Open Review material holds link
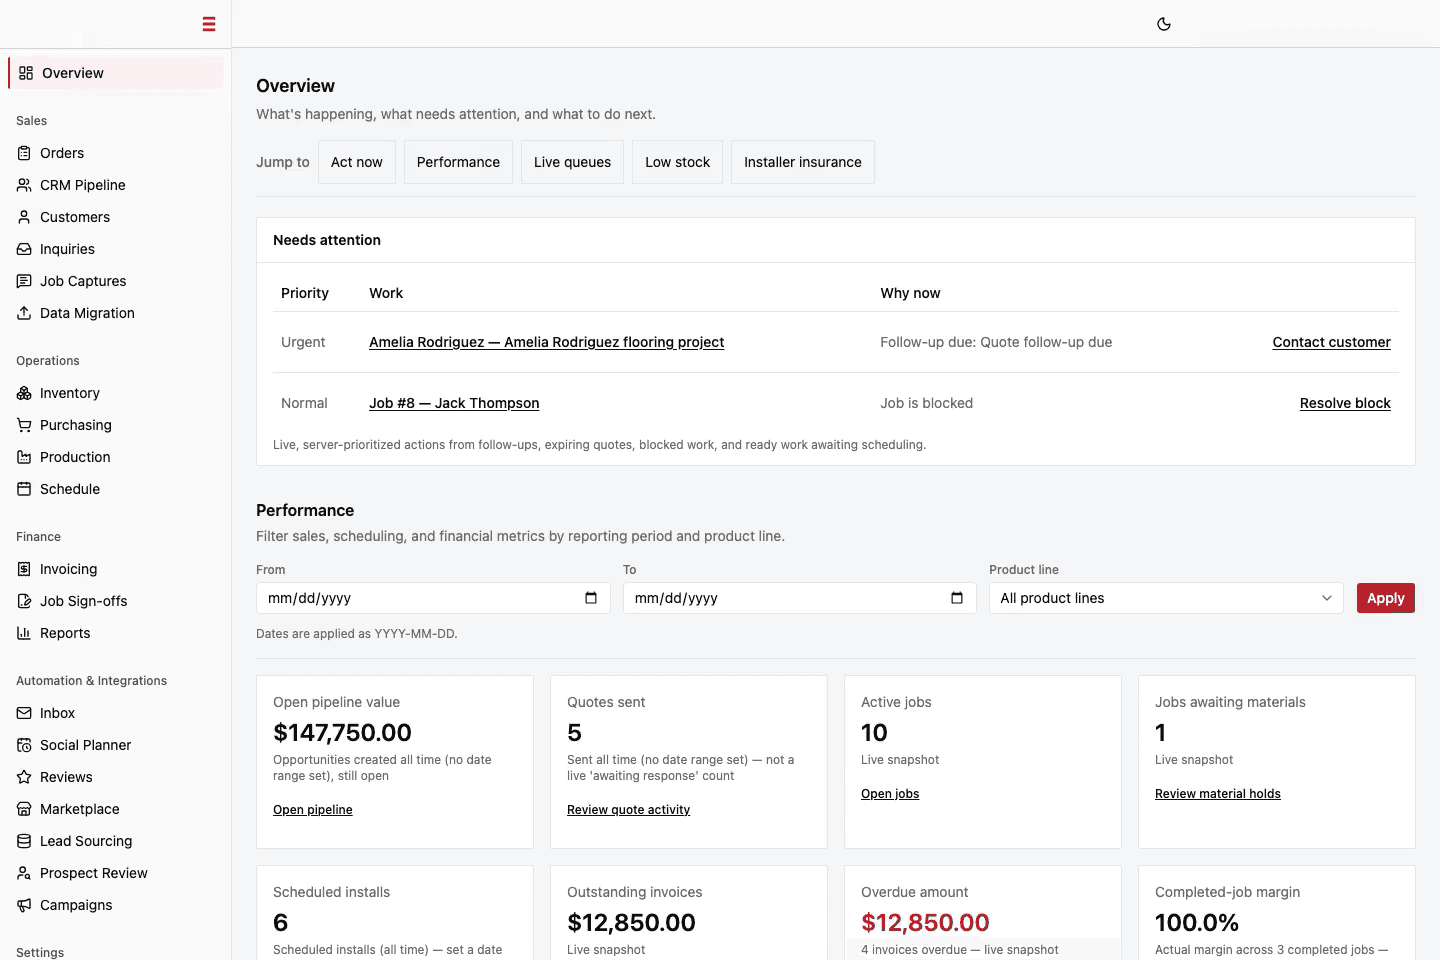 (1218, 794)
